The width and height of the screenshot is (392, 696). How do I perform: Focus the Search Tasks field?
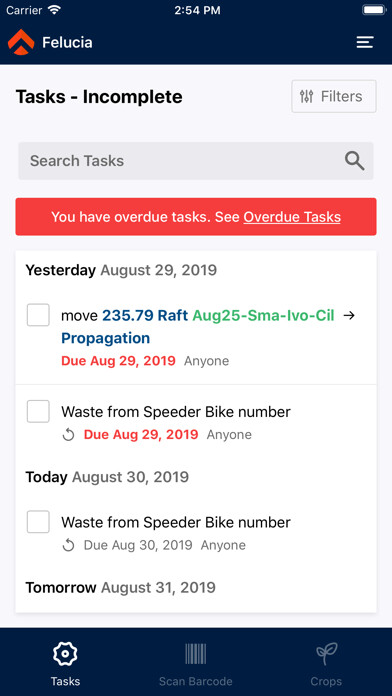[x=196, y=161]
